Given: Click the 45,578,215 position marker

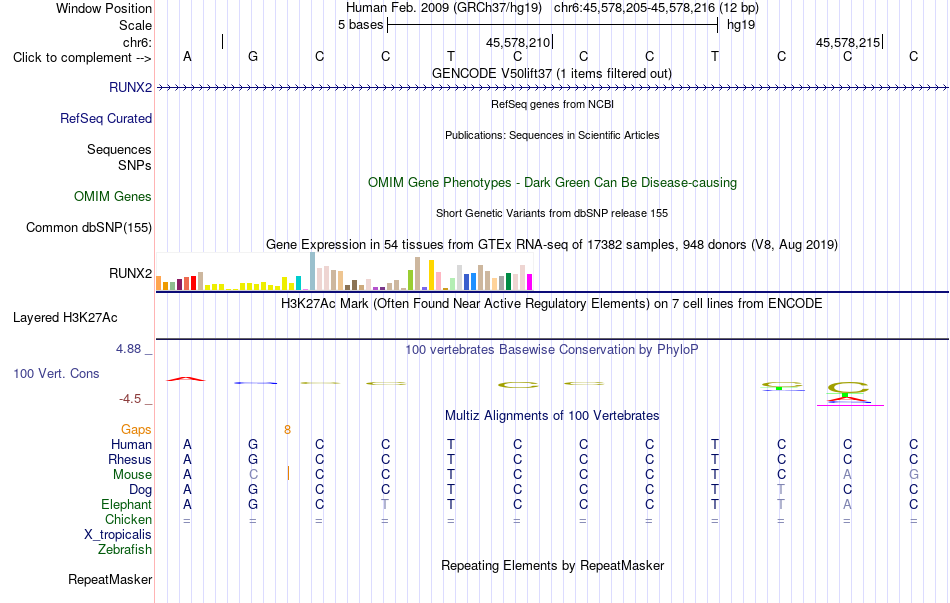Looking at the screenshot, I should pos(848,42).
